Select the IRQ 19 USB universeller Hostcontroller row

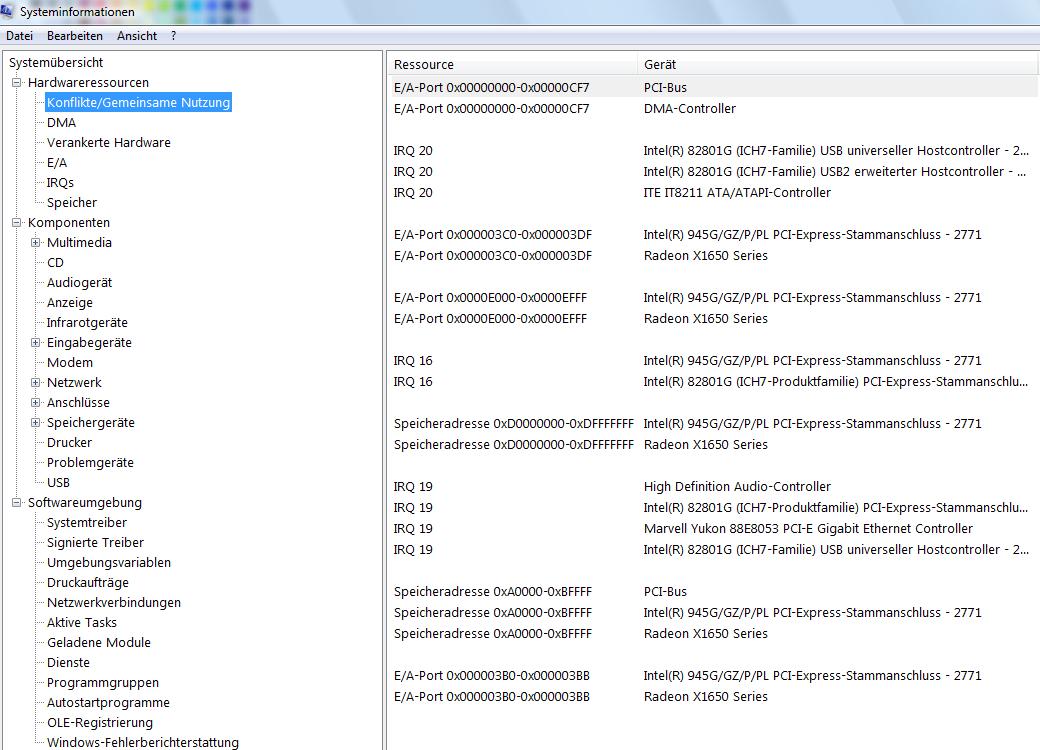pyautogui.click(x=712, y=549)
